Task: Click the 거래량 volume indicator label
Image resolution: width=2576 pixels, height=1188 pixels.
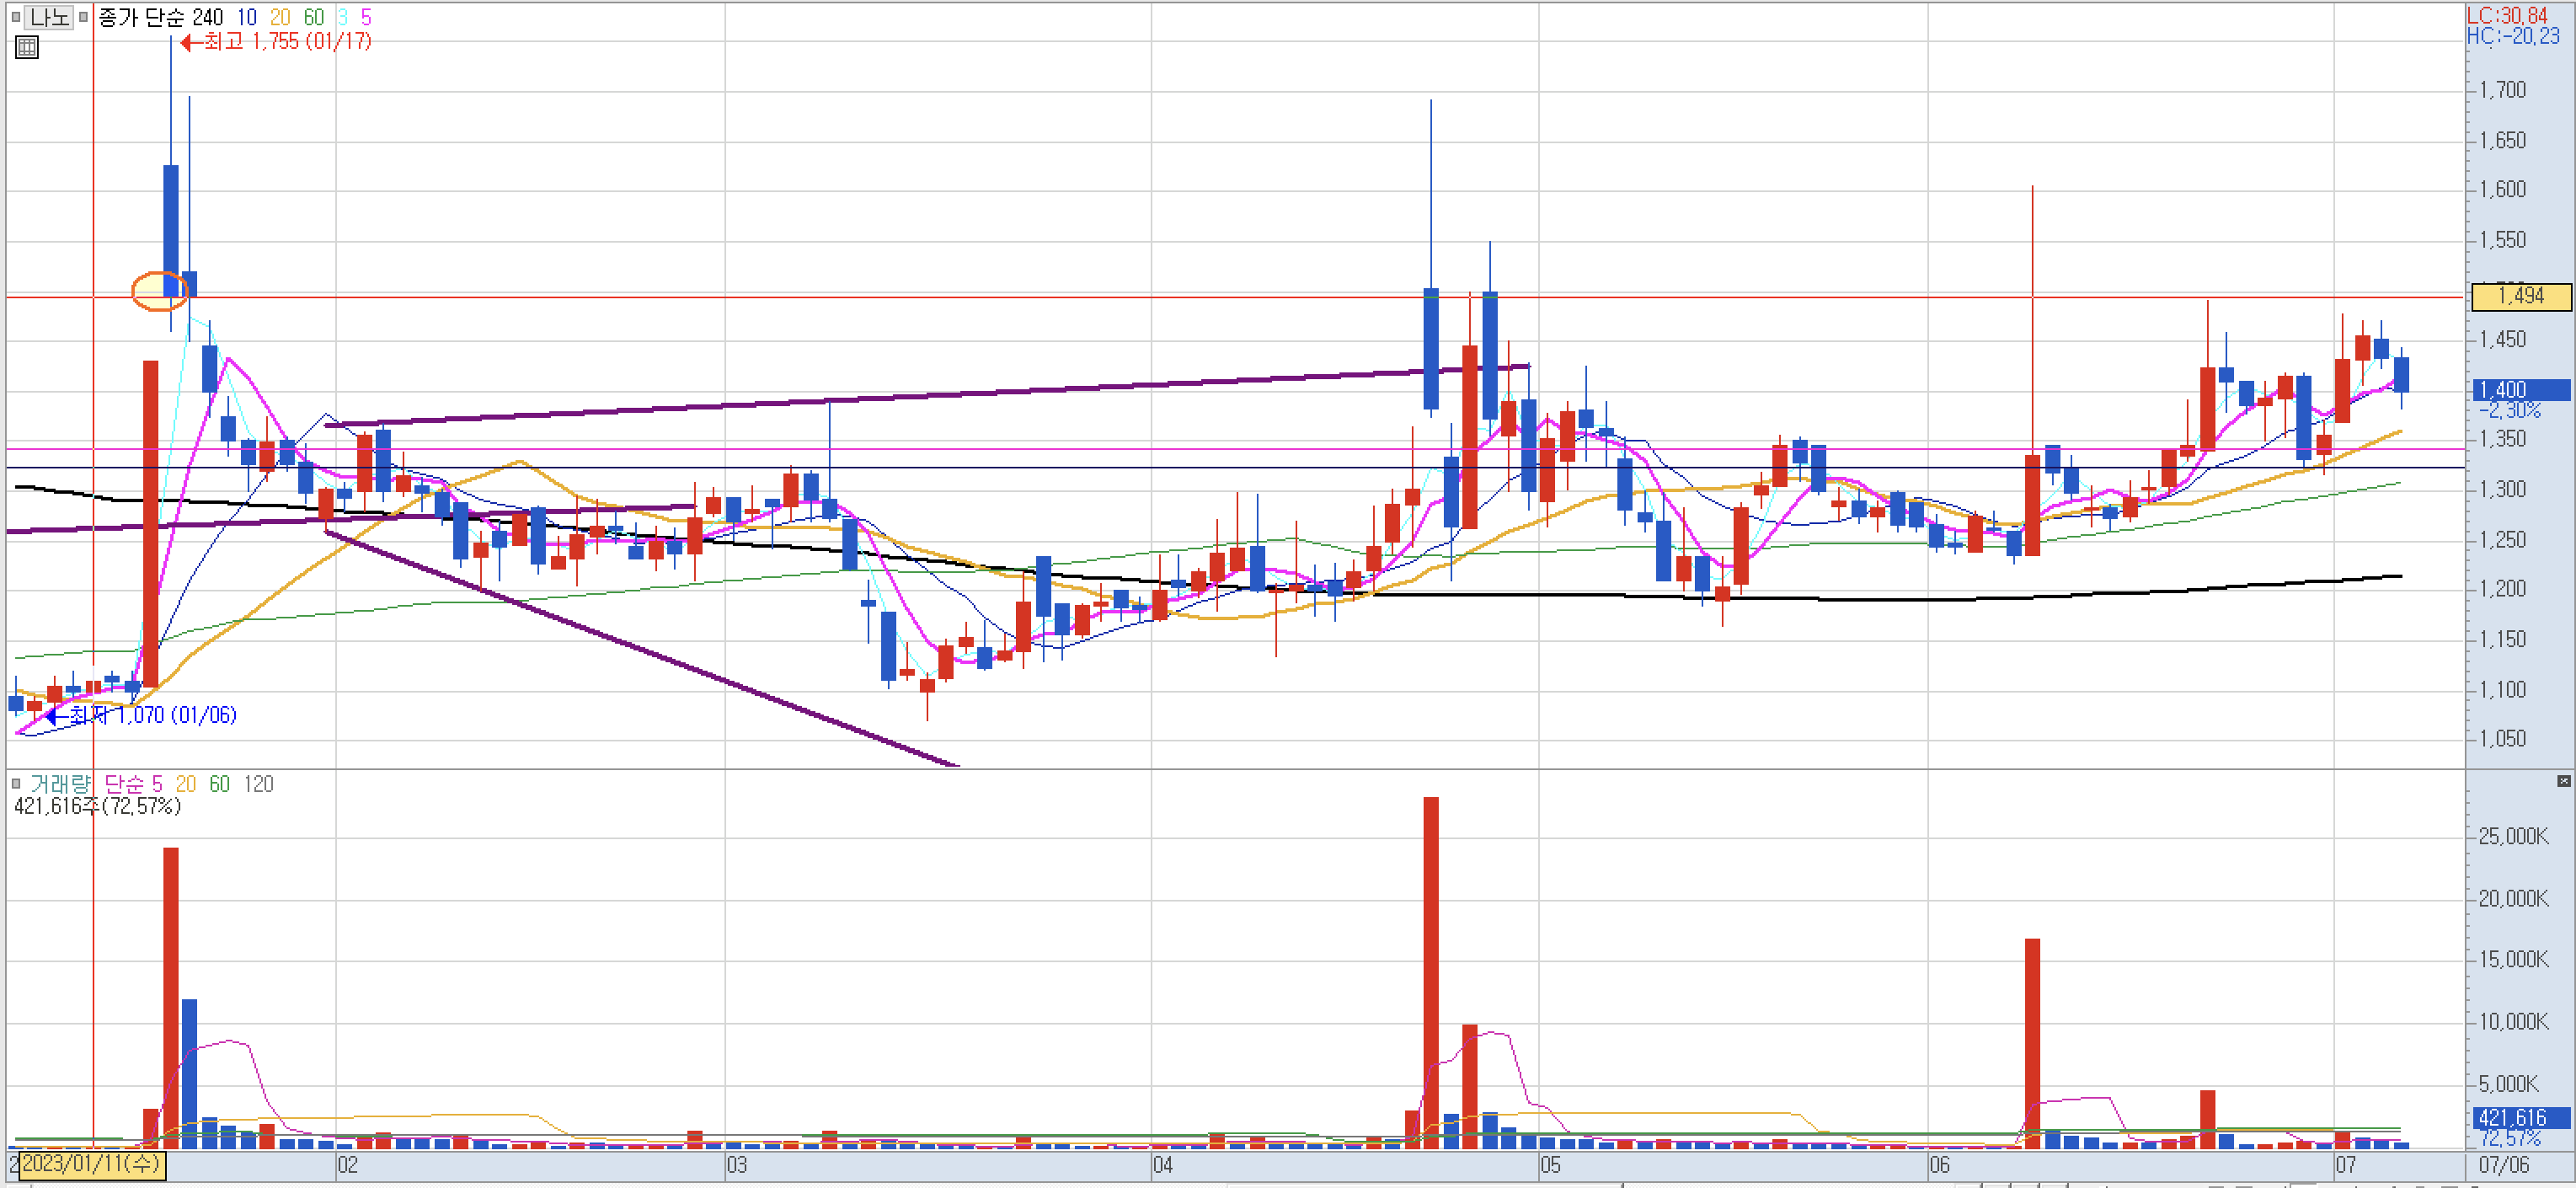Action: 59,784
